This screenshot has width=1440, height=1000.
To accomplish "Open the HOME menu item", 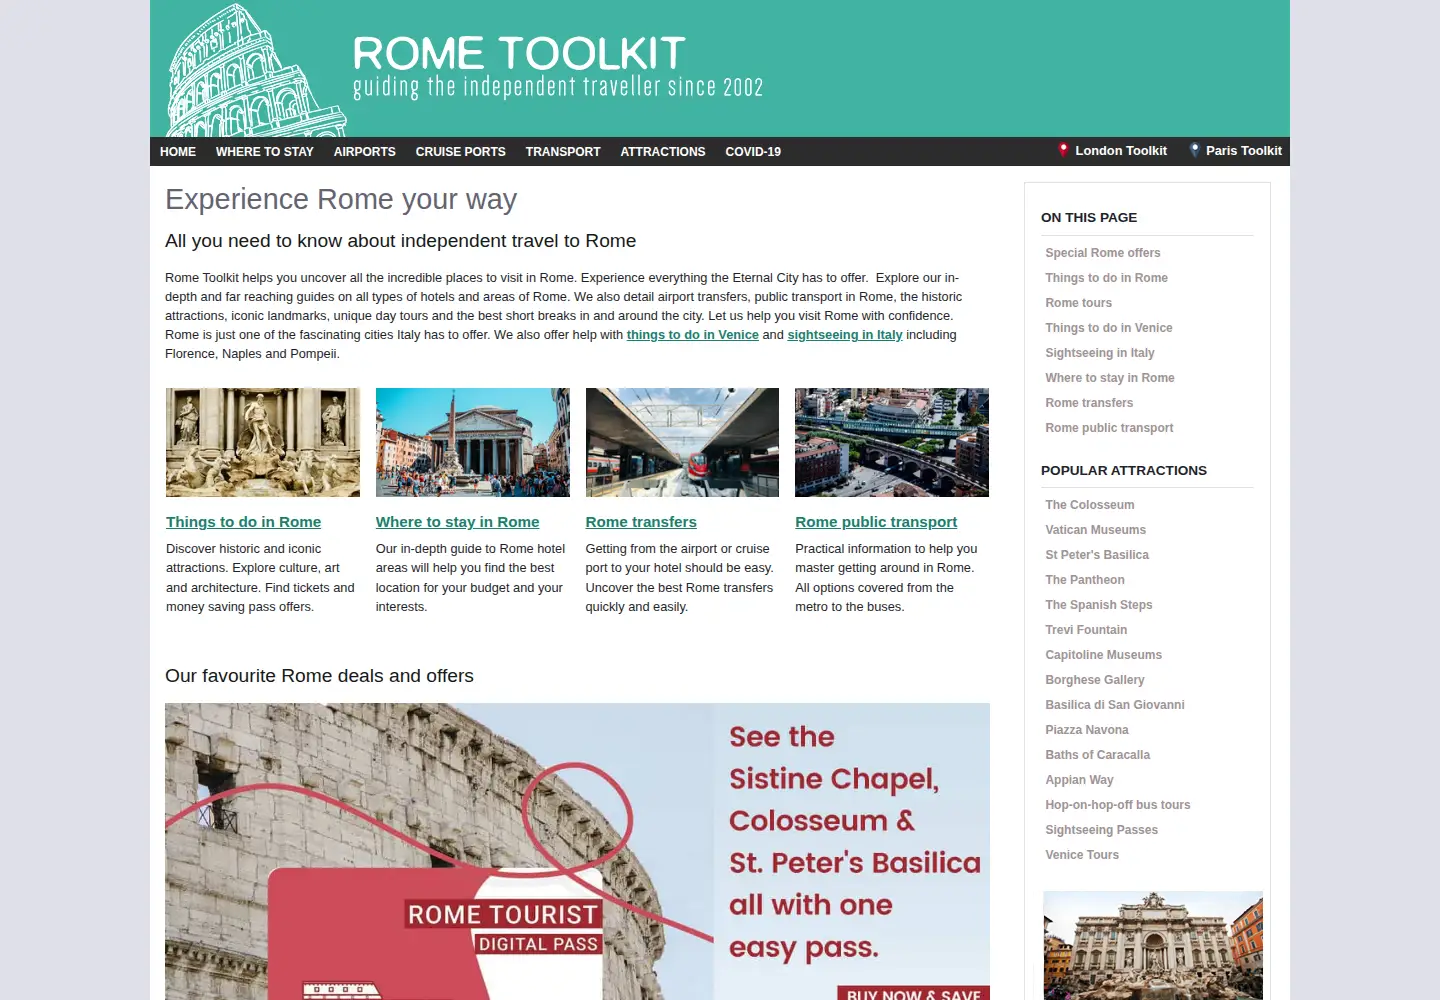I will [x=178, y=152].
